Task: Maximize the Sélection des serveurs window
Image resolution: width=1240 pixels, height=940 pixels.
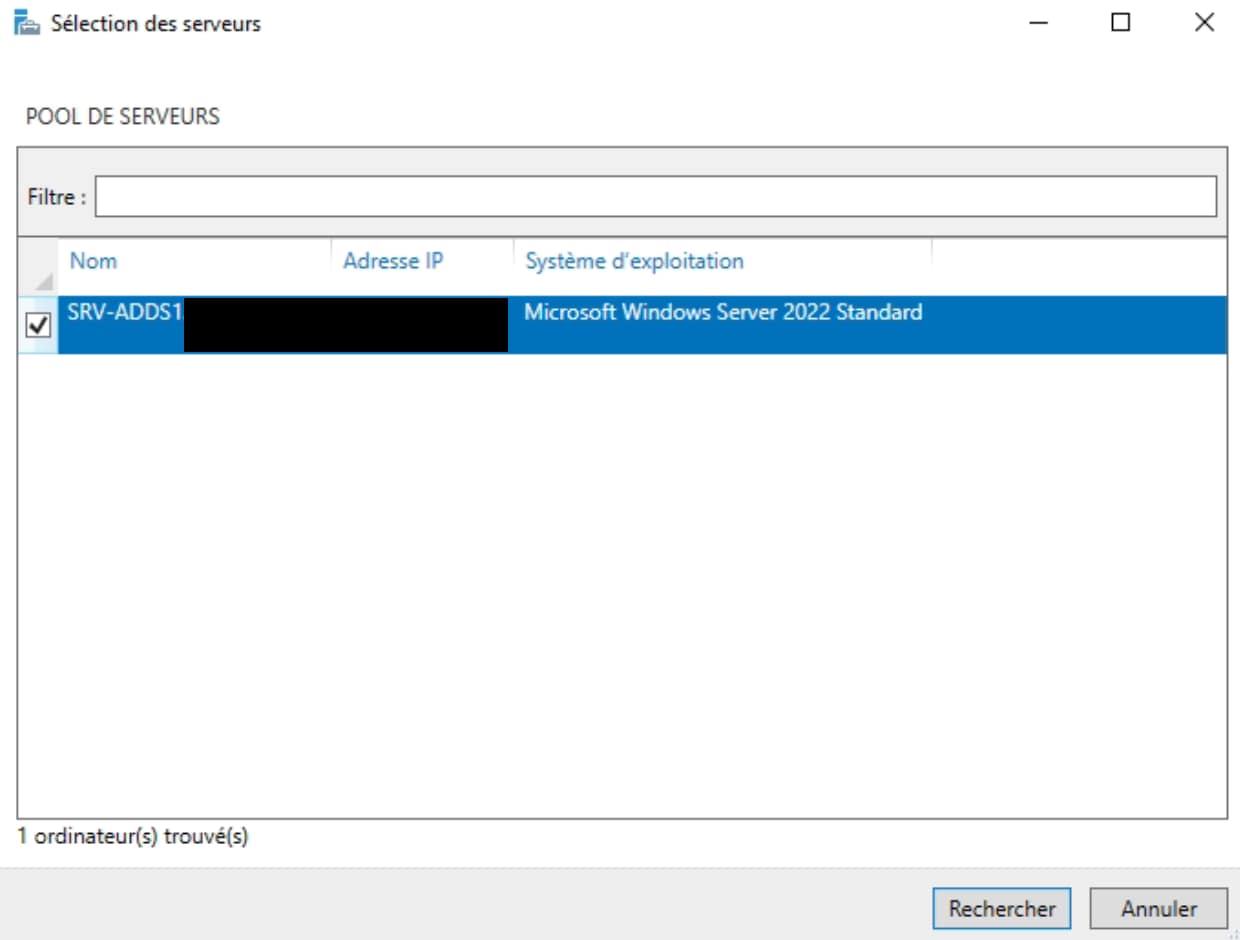Action: tap(1121, 23)
